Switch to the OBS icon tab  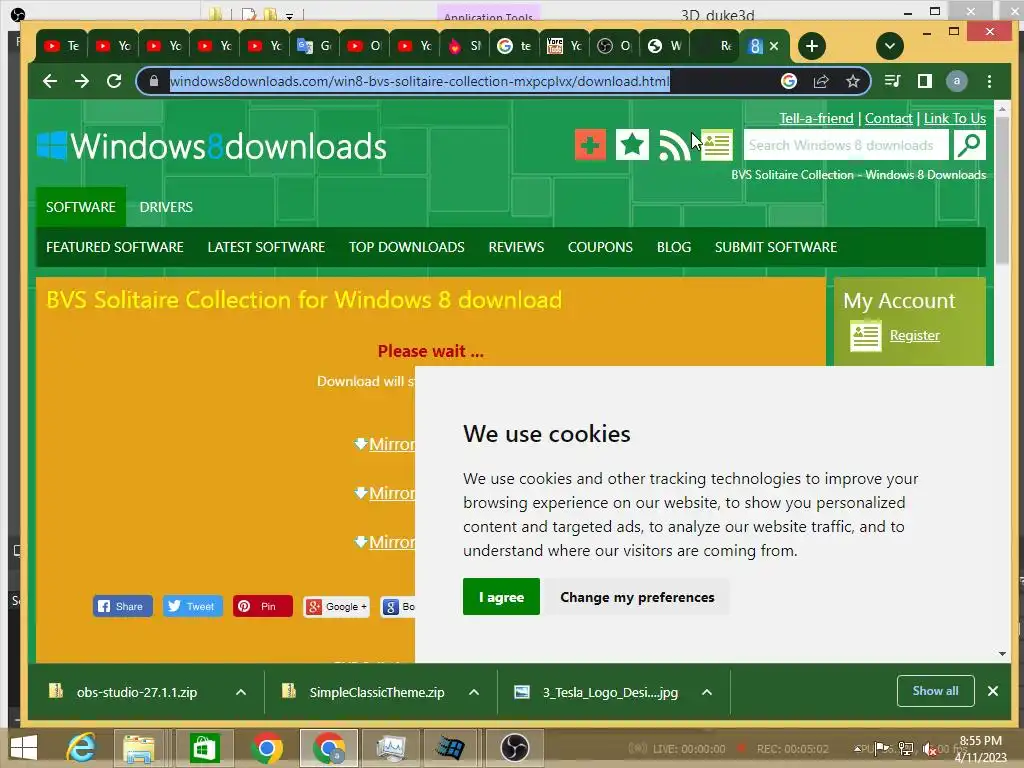(615, 46)
